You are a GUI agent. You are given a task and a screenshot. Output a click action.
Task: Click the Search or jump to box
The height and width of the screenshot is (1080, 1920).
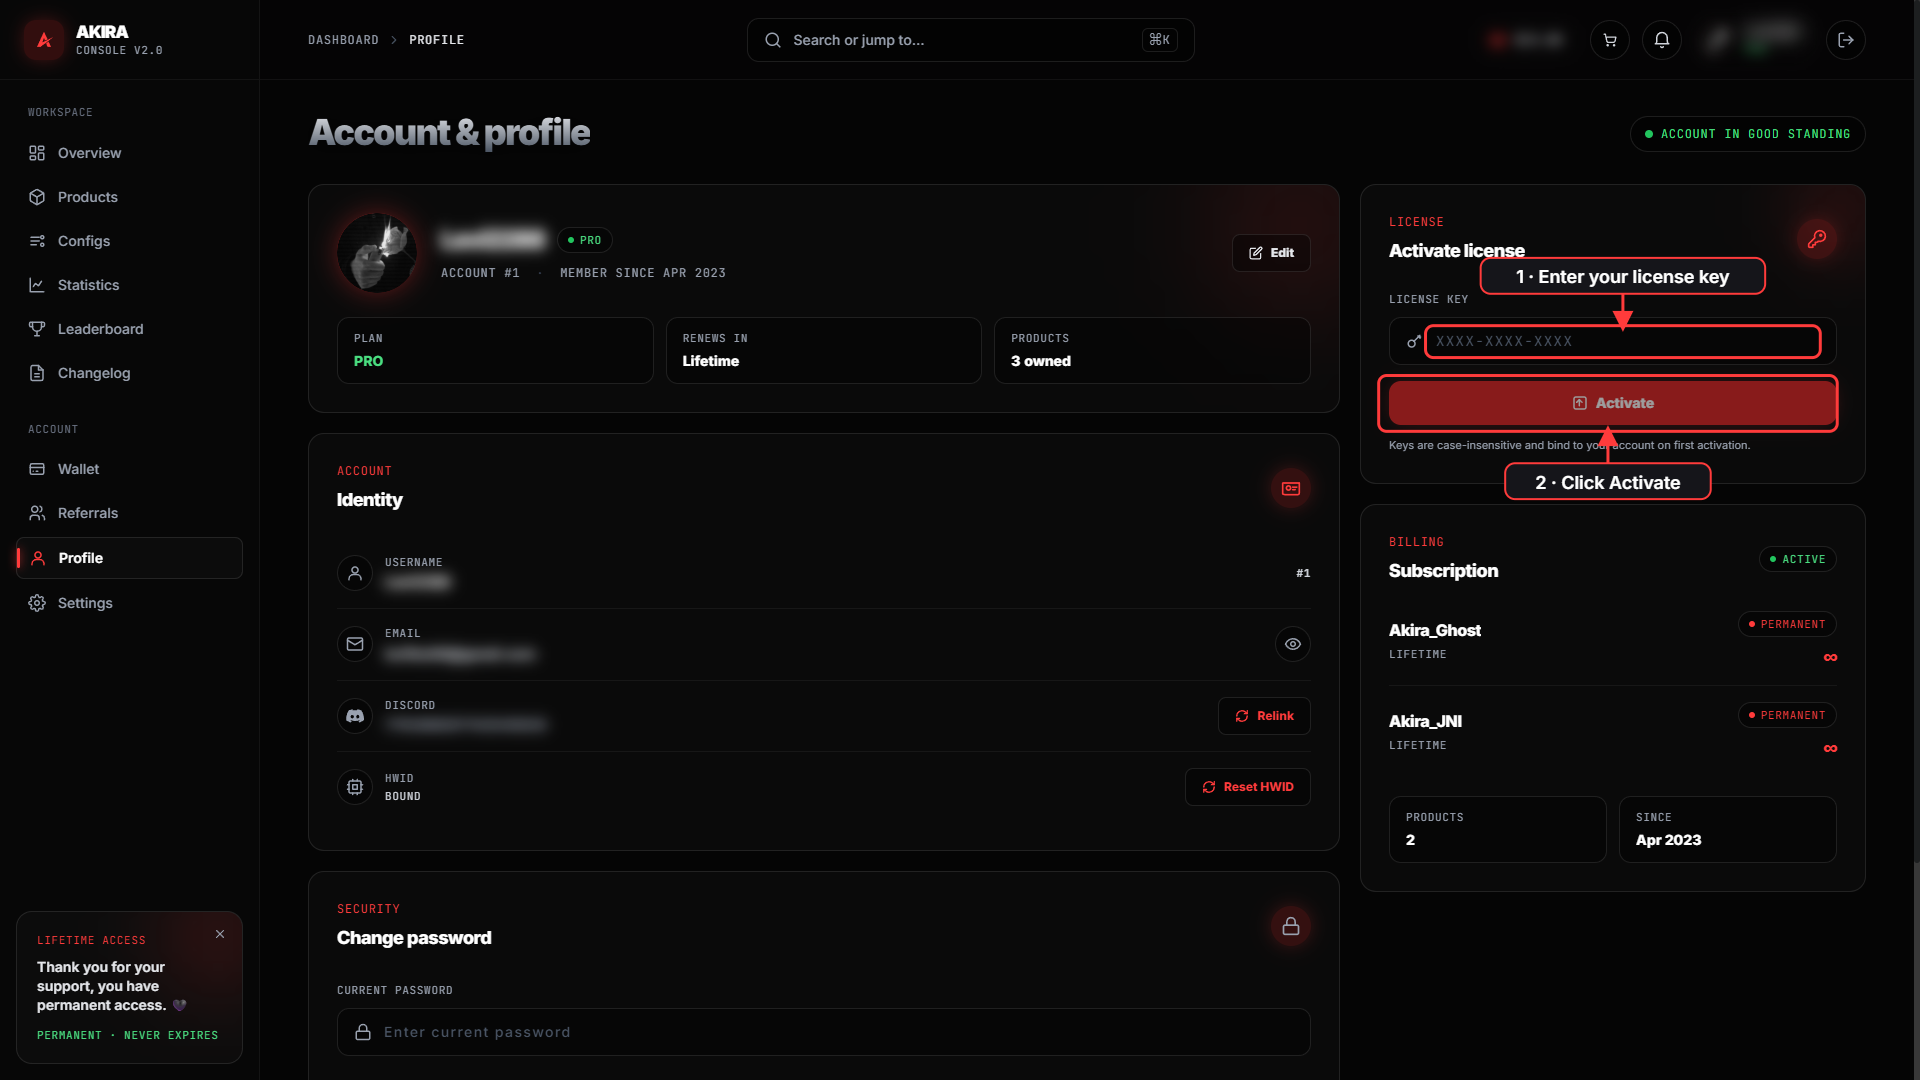click(970, 40)
